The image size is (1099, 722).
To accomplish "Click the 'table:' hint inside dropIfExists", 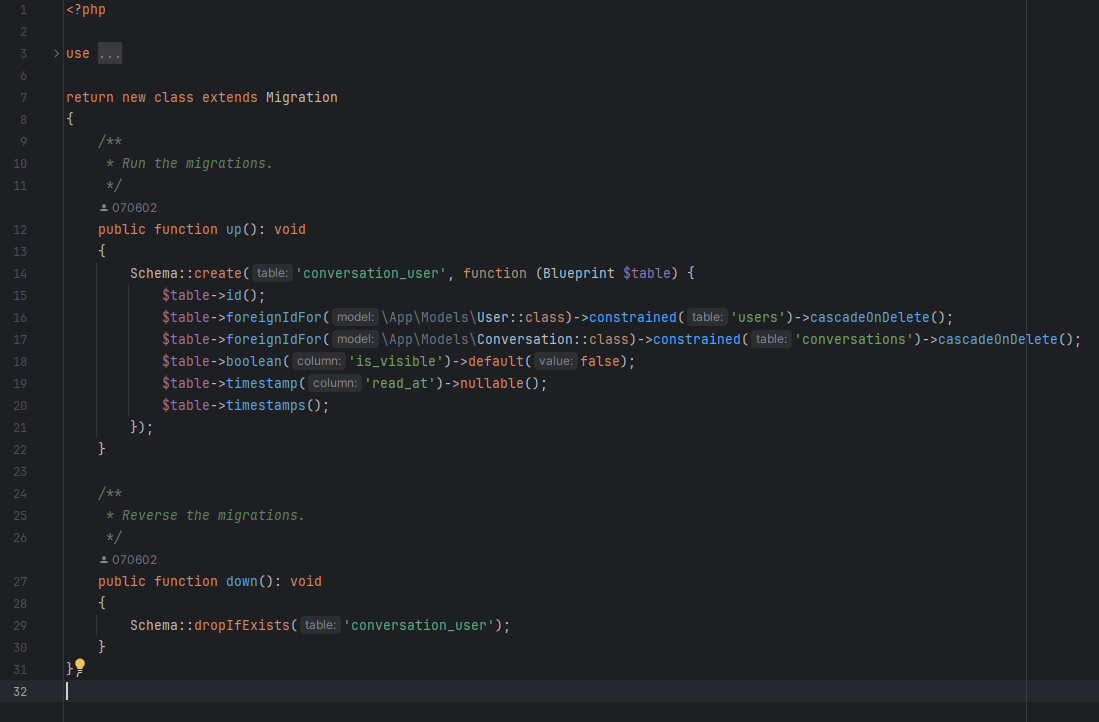I will coord(320,625).
